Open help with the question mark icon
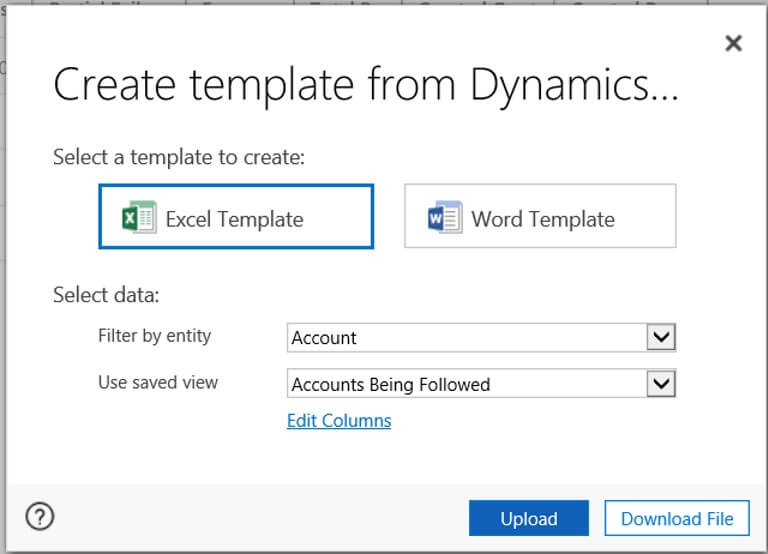Screen dimensions: 768x554 click(40, 516)
